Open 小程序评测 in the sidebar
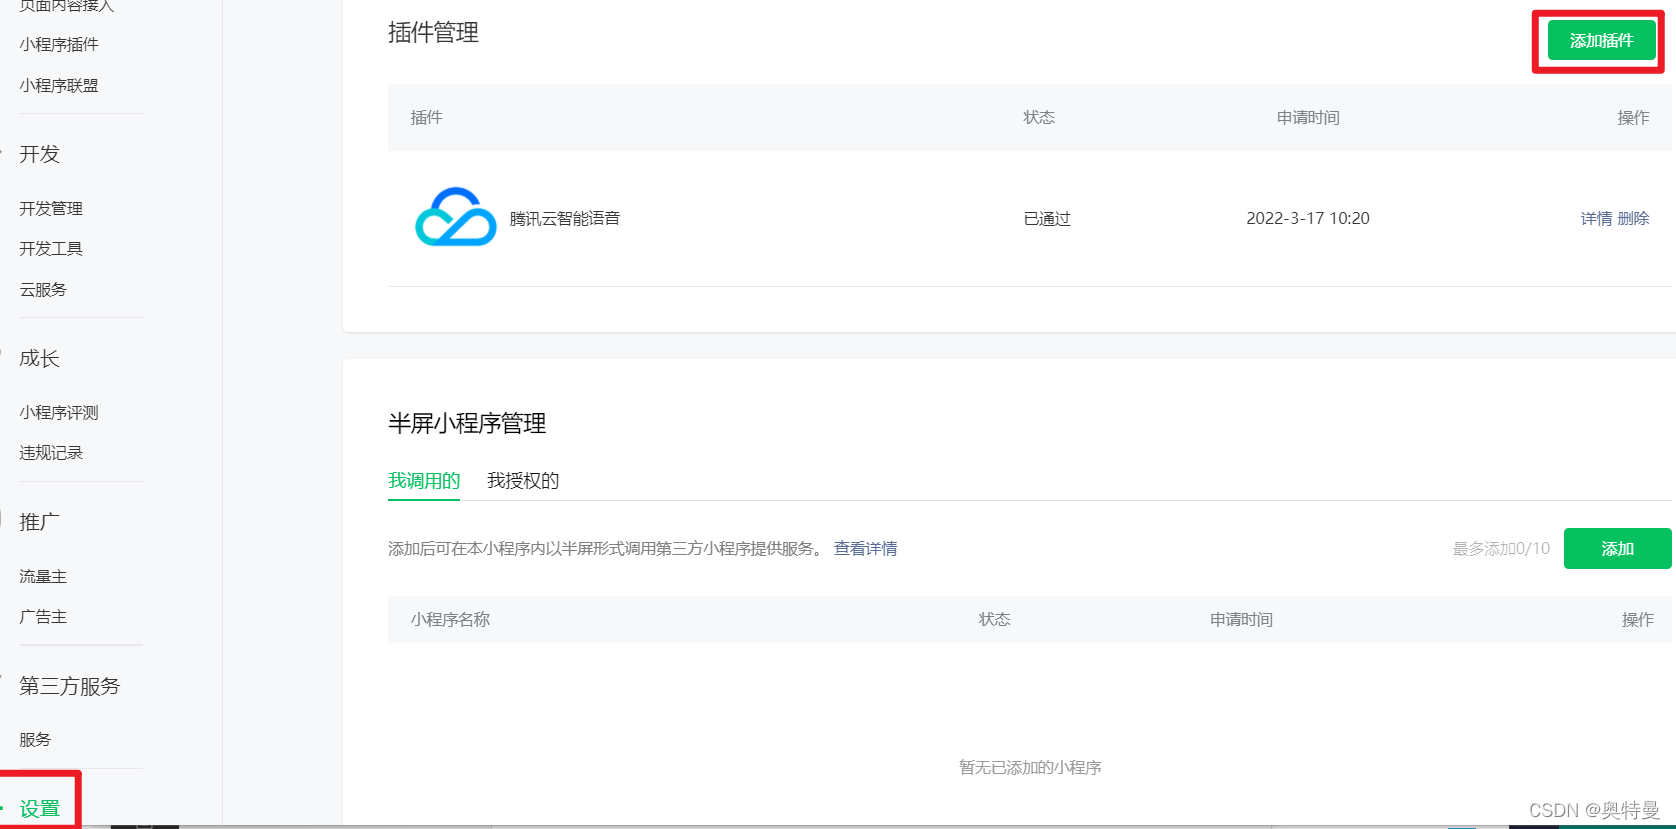 tap(59, 412)
